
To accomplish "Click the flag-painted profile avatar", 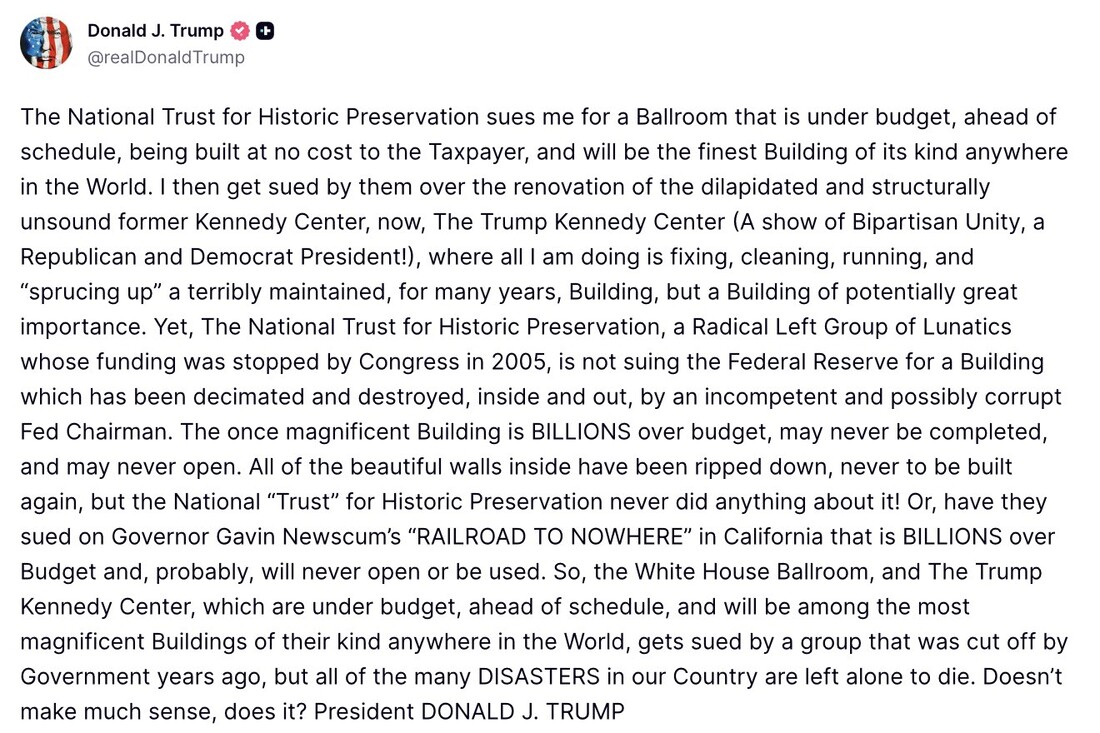I will pyautogui.click(x=46, y=43).
